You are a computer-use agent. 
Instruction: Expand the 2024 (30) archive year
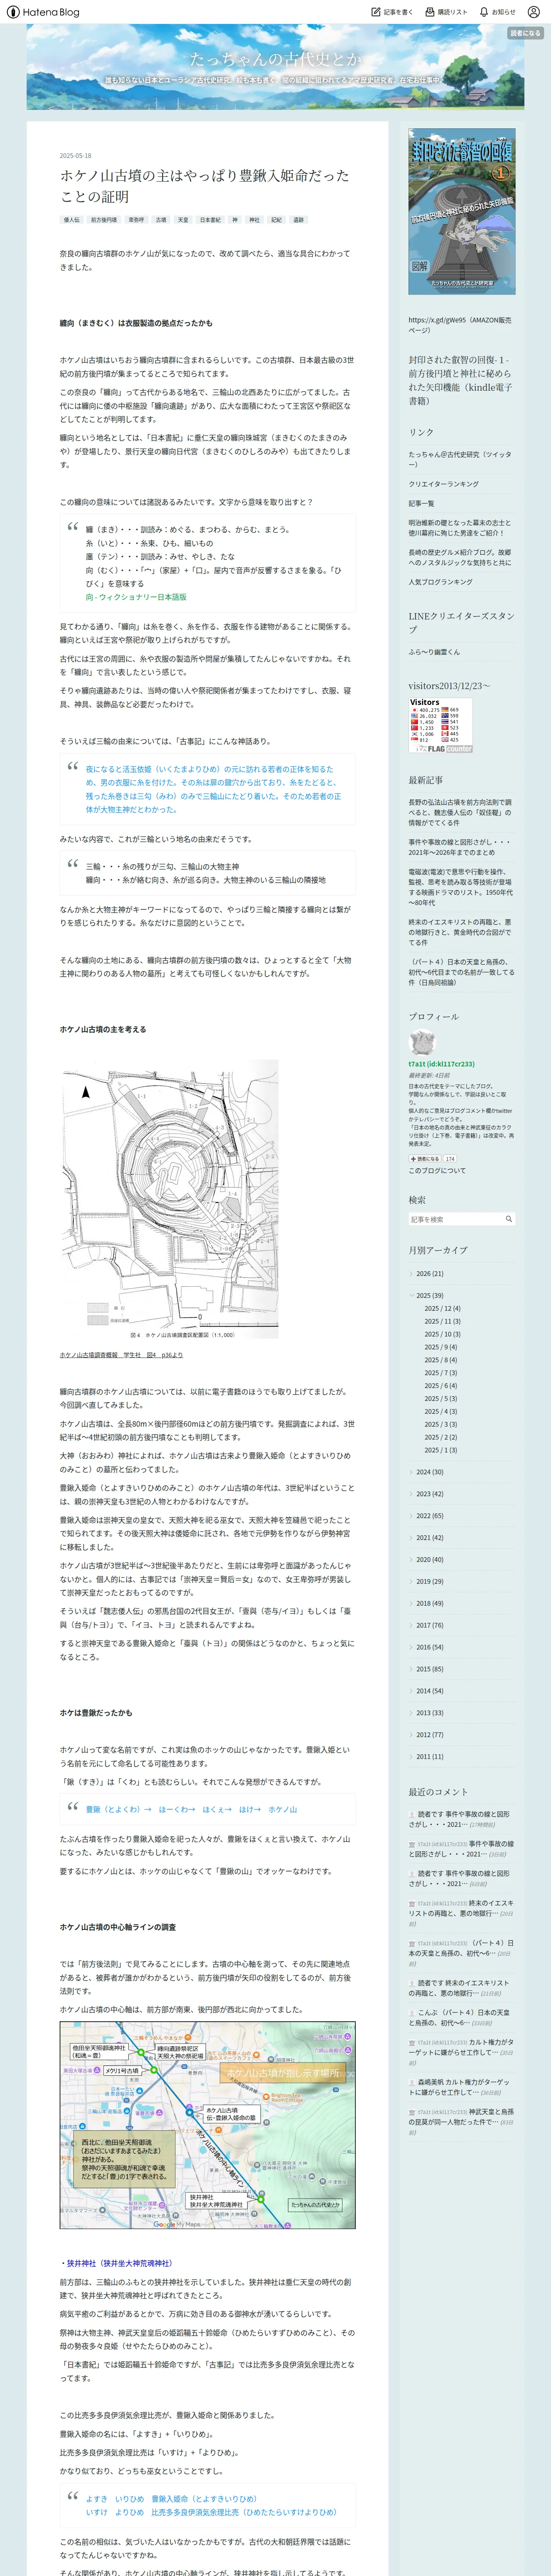coord(411,1472)
